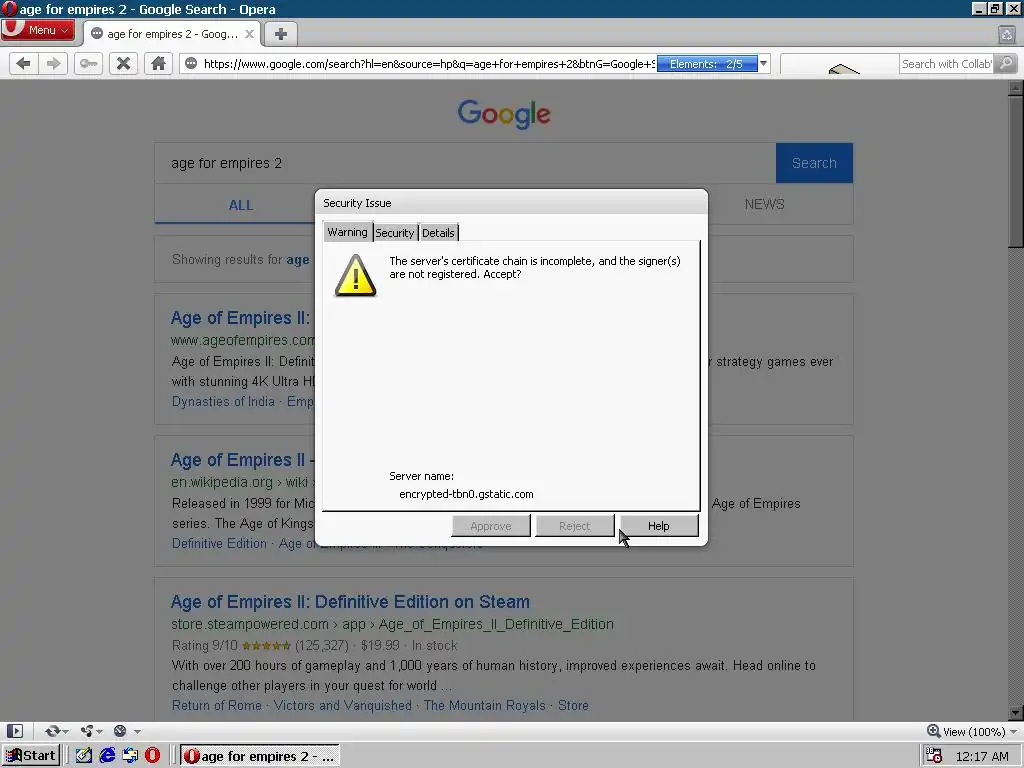Image resolution: width=1024 pixels, height=768 pixels.
Task: Open the closed tabs trash icon
Action: 1006,34
